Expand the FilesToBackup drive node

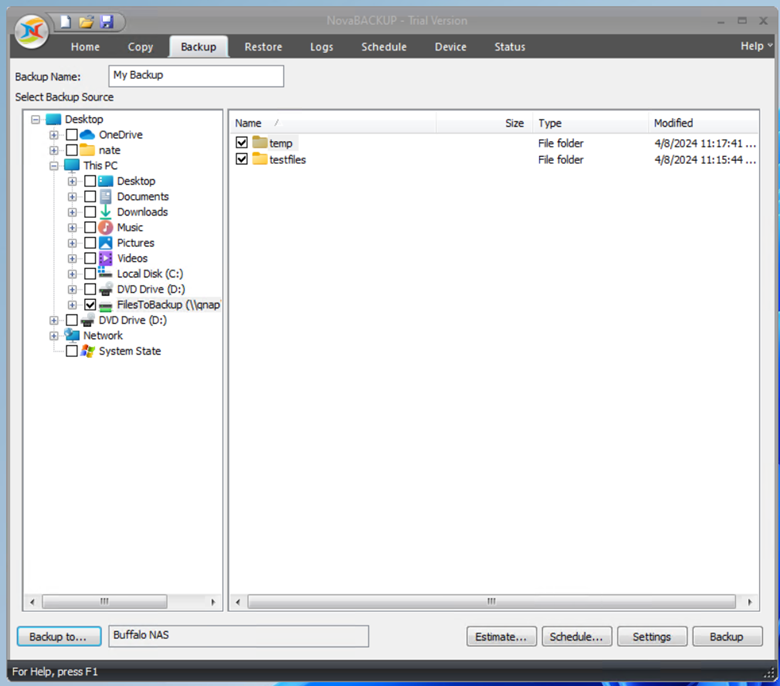(72, 305)
